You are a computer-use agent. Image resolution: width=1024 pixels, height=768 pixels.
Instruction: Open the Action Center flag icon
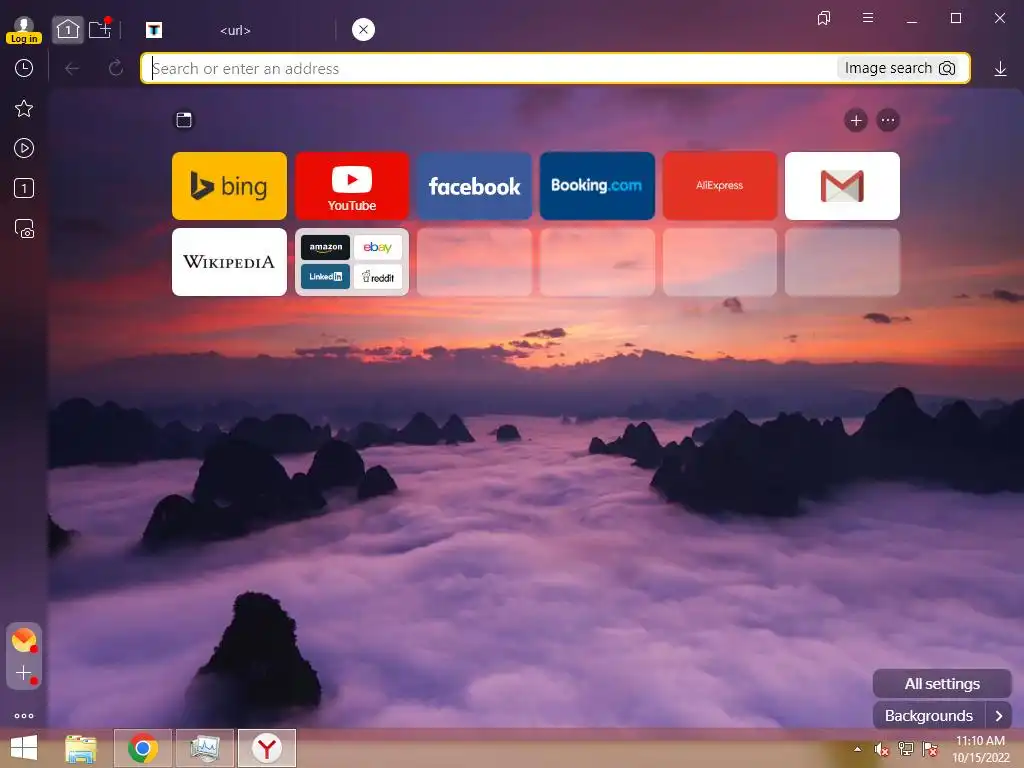pyautogui.click(x=930, y=749)
